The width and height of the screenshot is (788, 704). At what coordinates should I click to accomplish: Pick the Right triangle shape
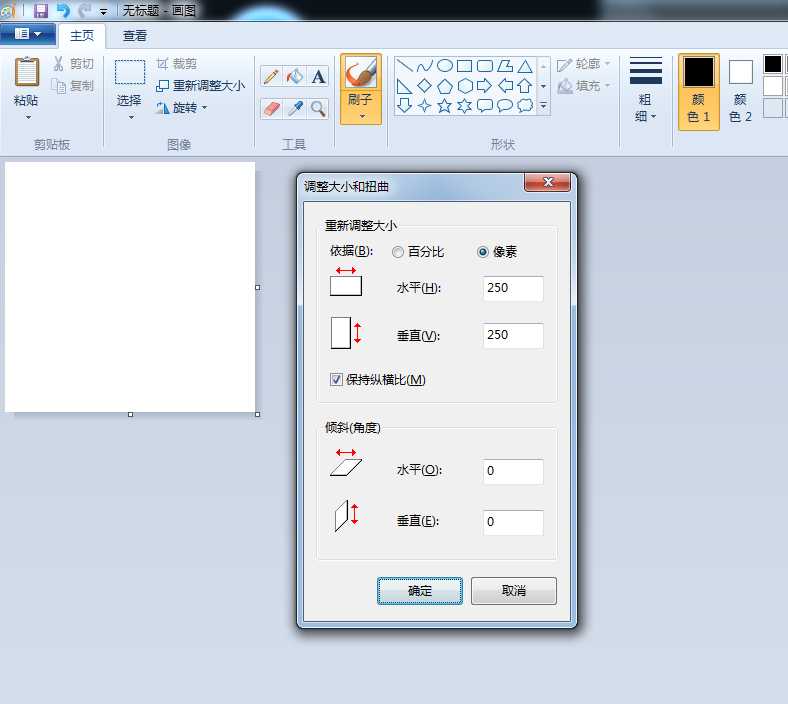405,86
